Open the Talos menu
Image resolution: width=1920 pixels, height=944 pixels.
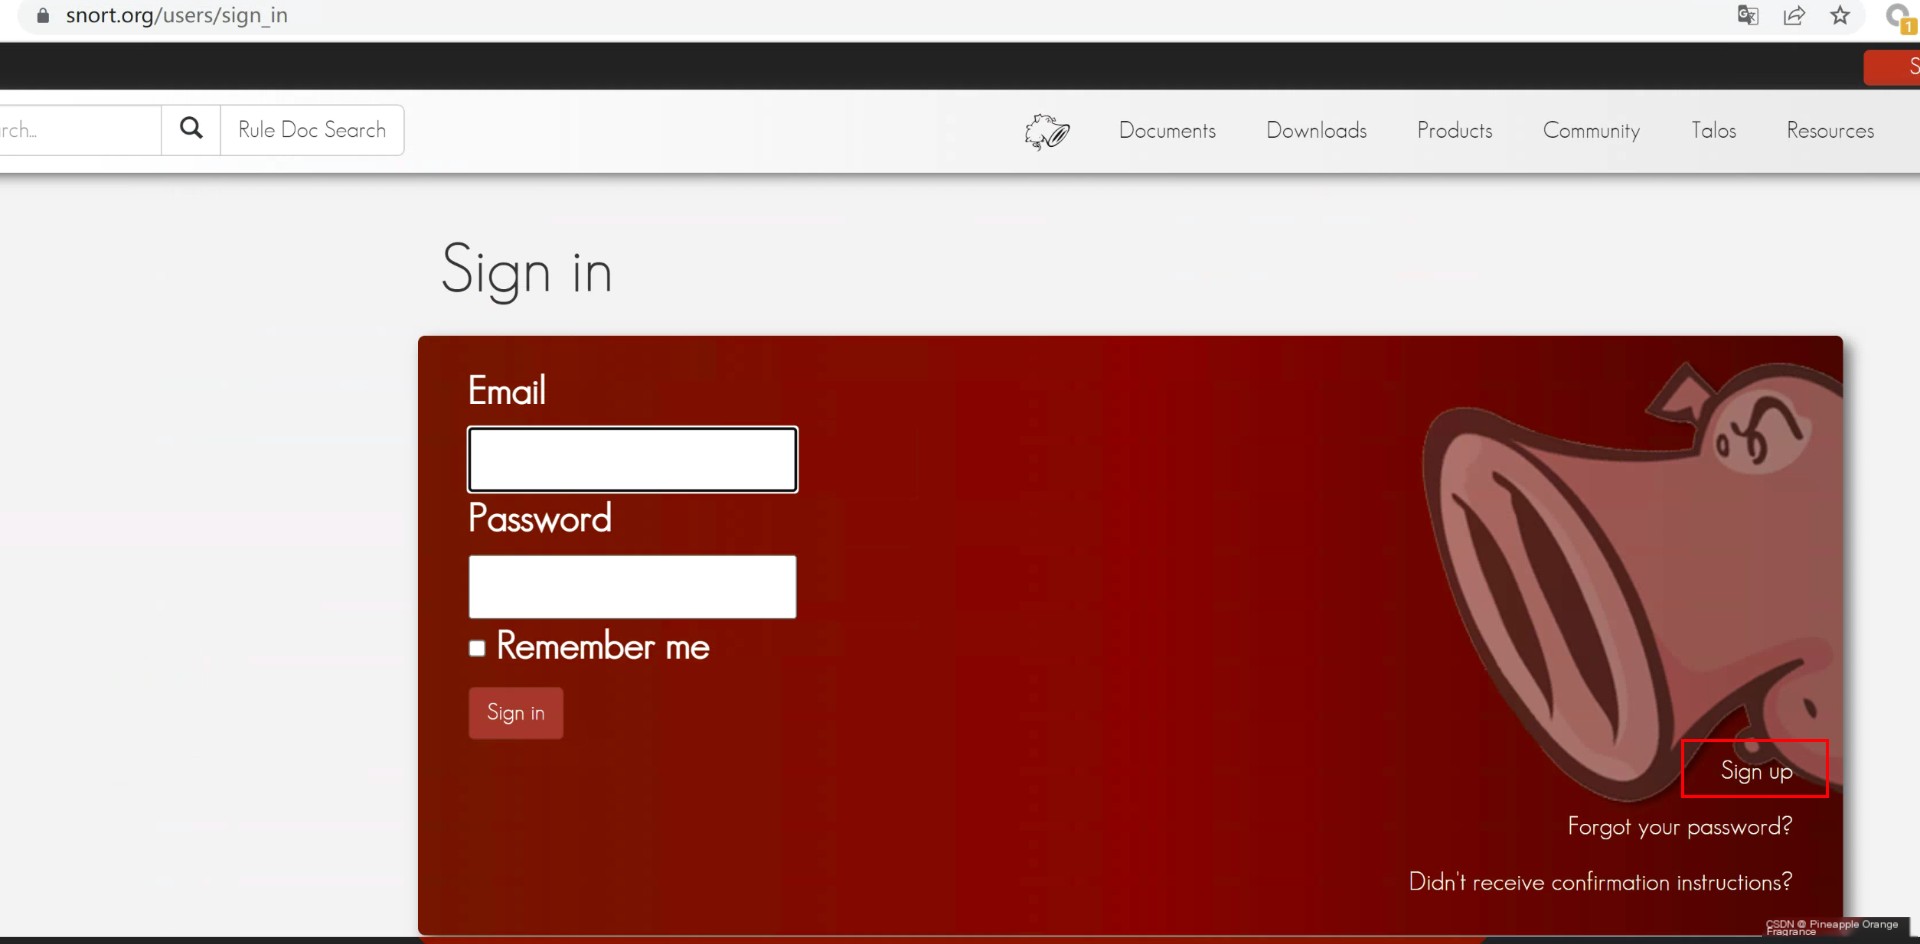[1713, 131]
